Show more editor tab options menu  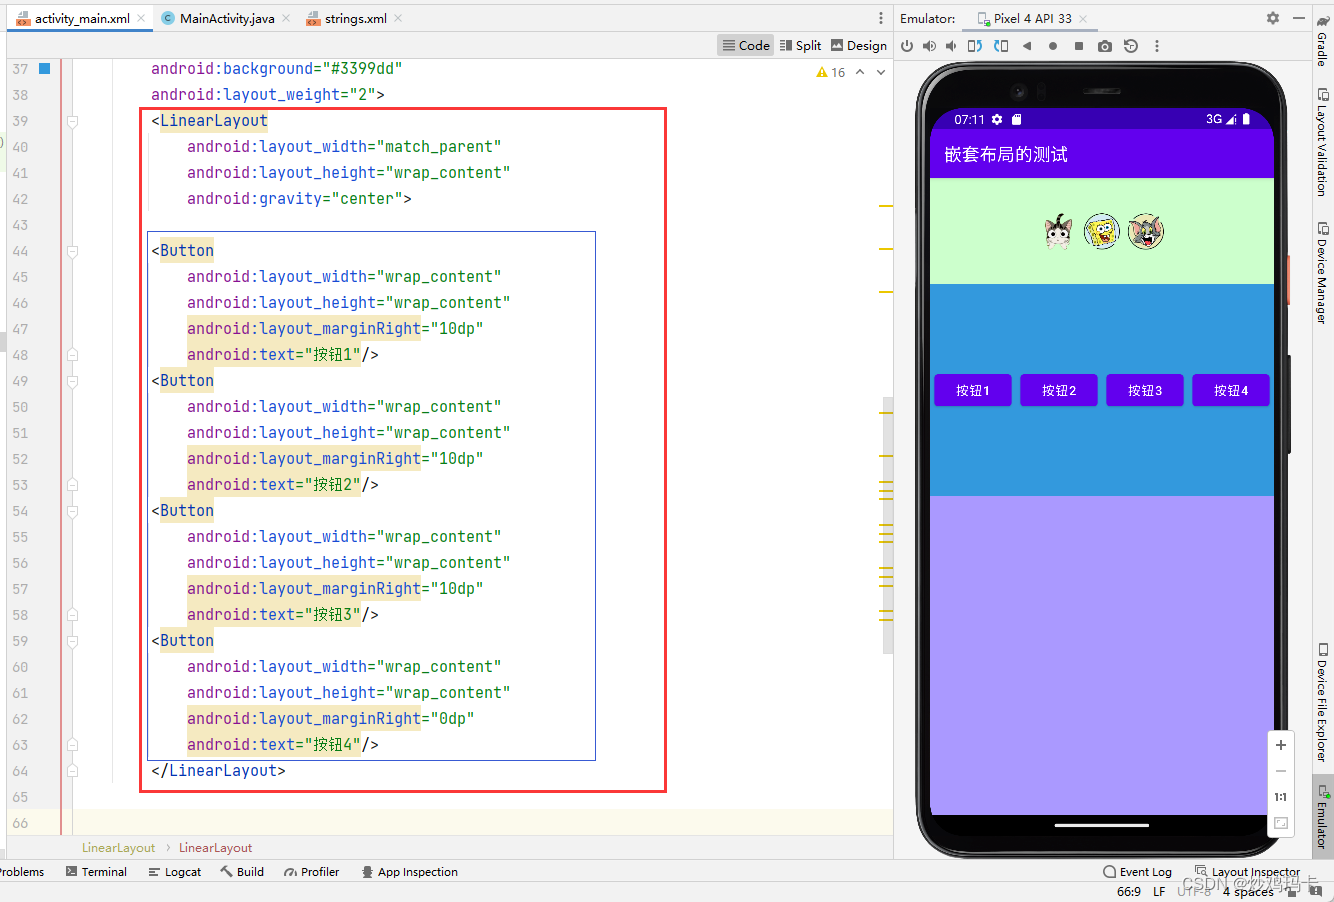point(881,18)
